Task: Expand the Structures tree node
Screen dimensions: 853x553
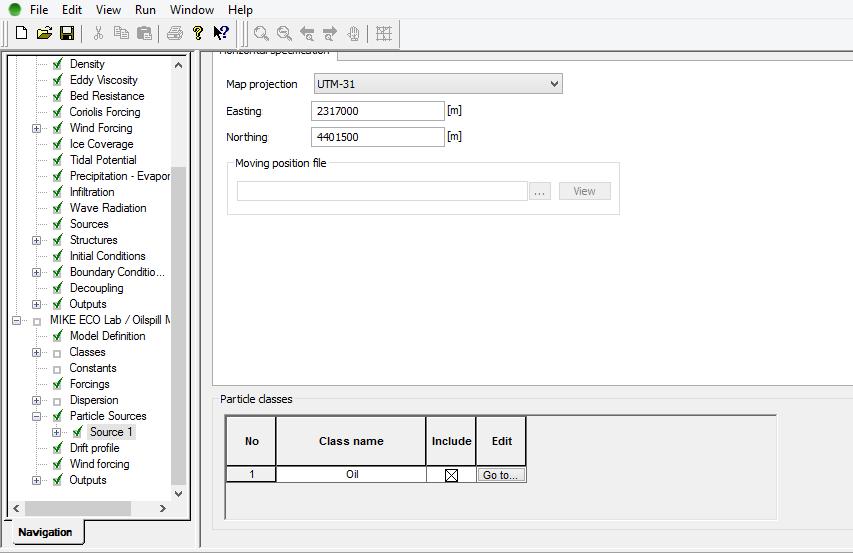Action: [x=36, y=240]
